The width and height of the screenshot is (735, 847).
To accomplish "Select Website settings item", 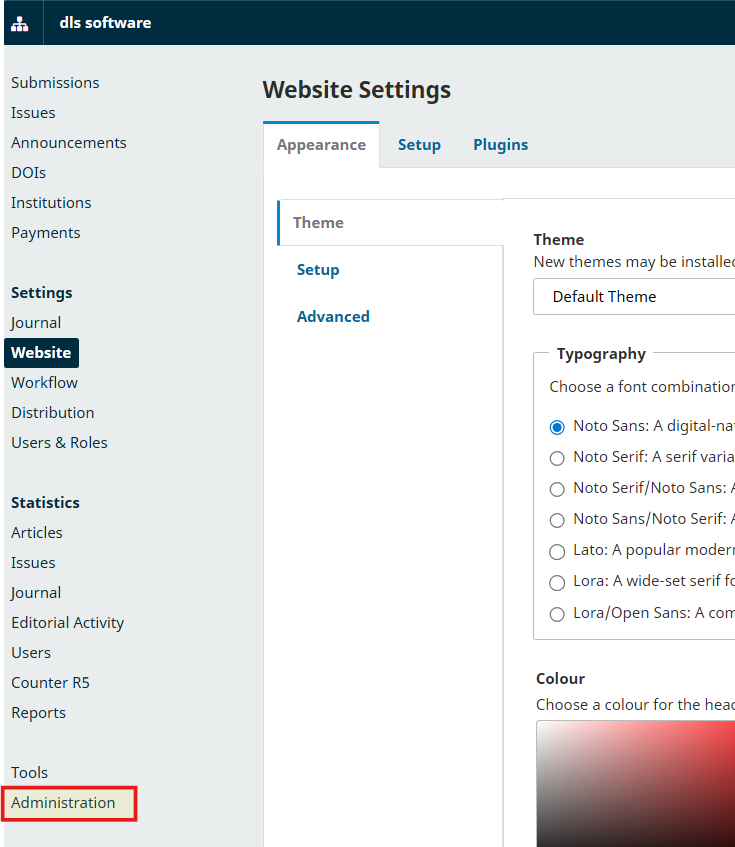I will coord(41,353).
